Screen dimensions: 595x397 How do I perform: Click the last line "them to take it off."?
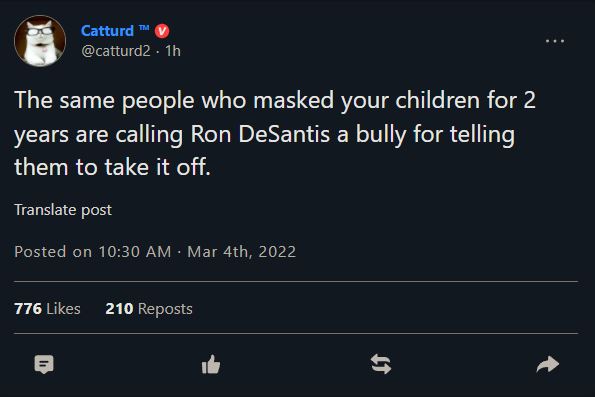[x=112, y=167]
